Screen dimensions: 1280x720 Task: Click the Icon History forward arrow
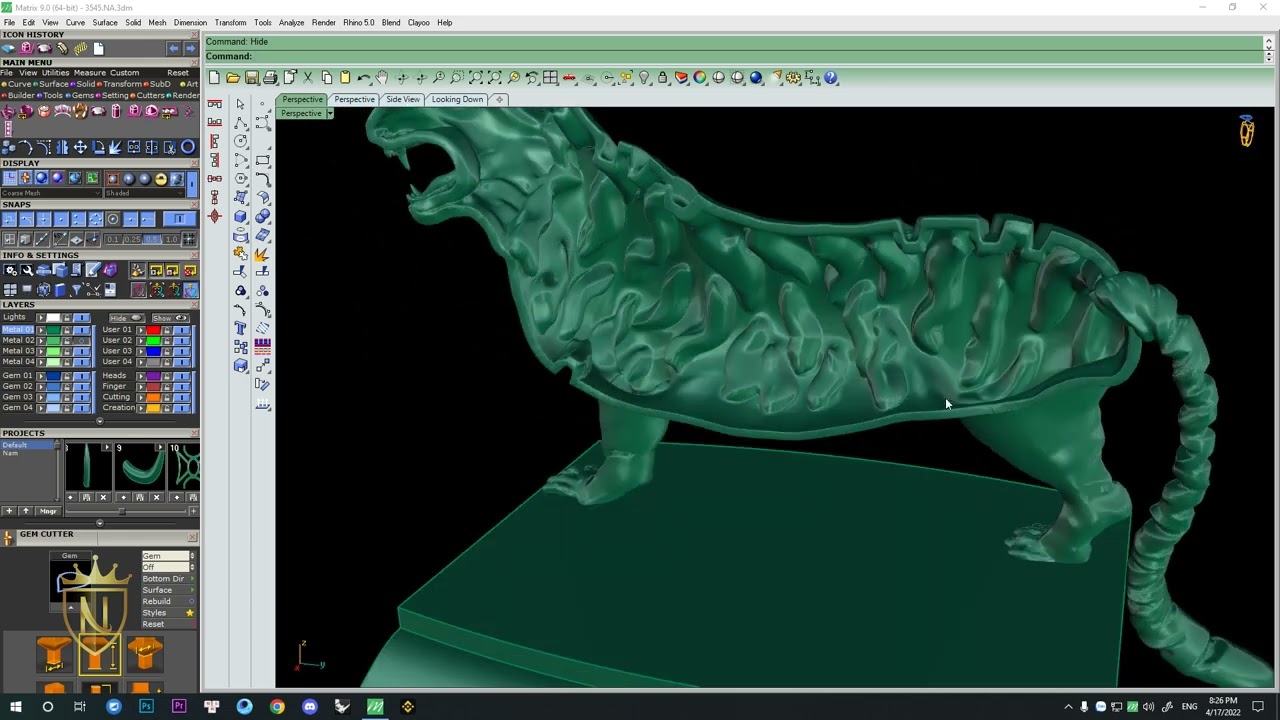coord(191,48)
